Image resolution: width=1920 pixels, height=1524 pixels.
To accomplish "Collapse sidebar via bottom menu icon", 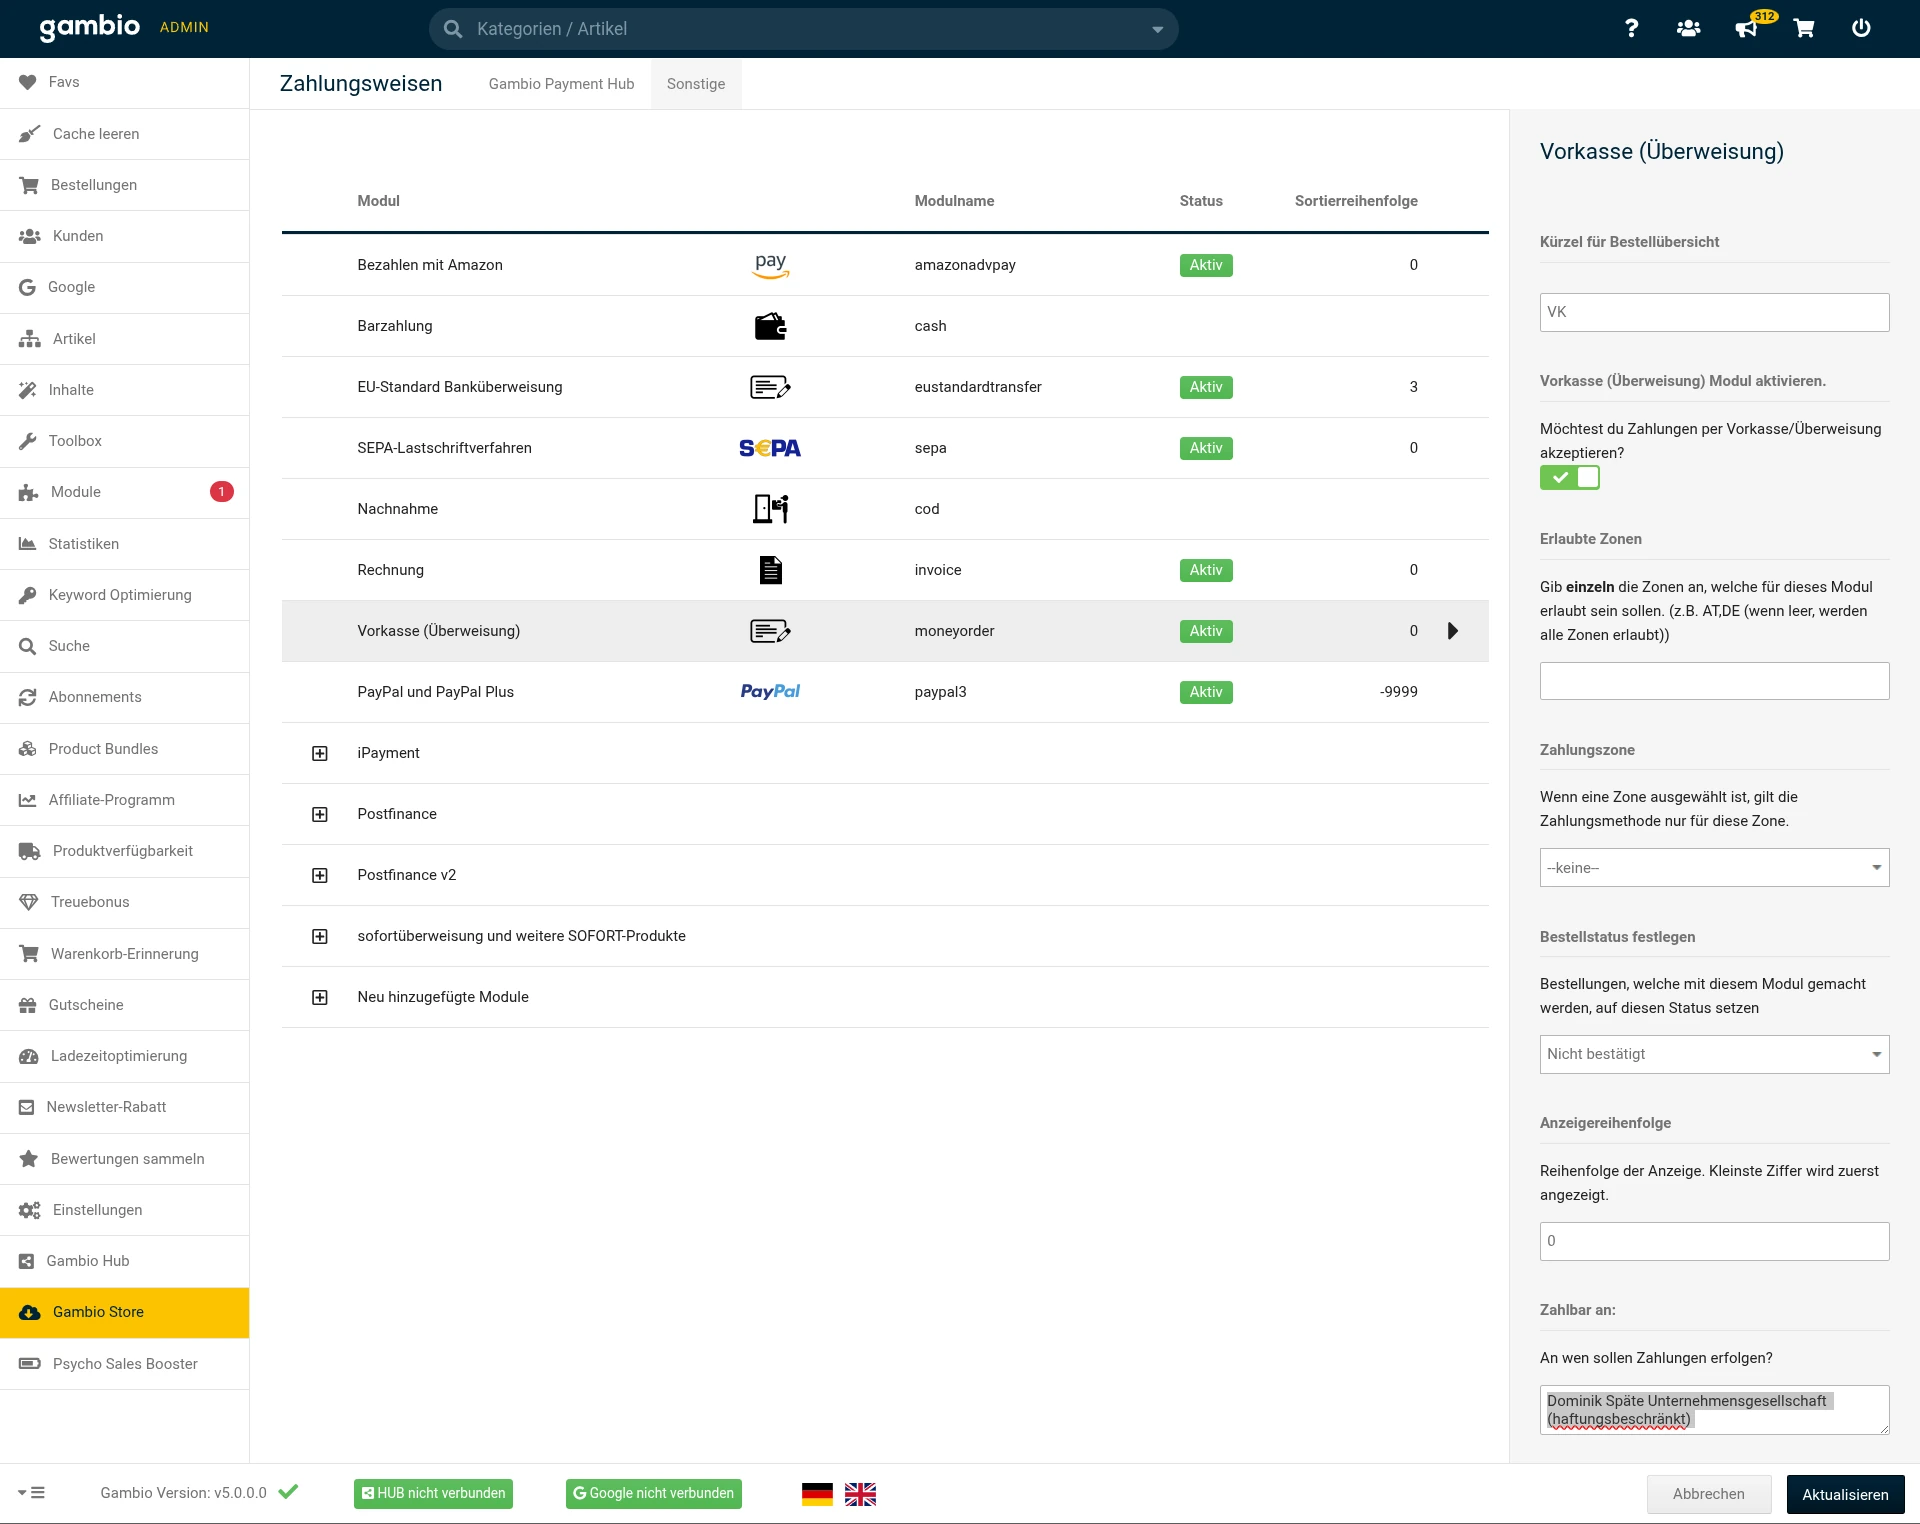I will click(32, 1493).
